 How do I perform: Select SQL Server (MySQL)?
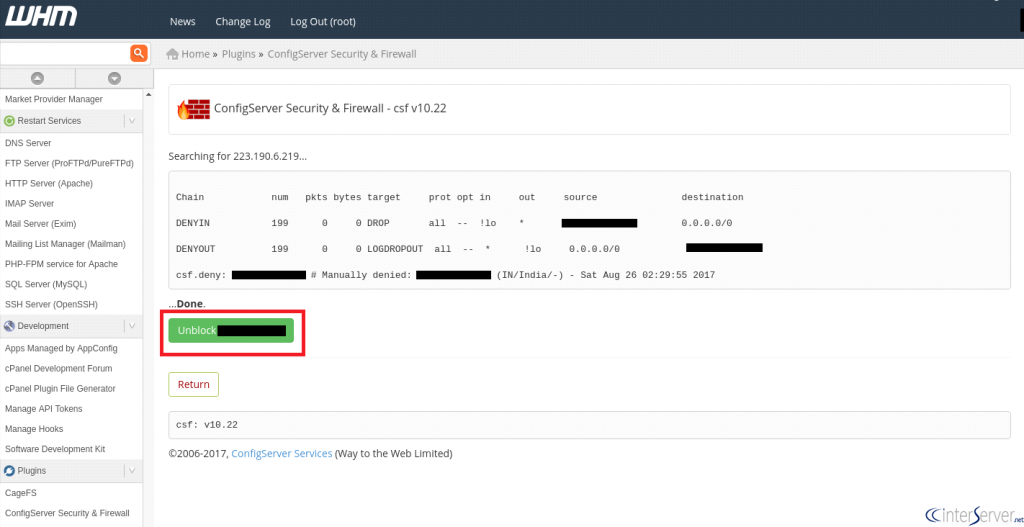pyautogui.click(x=46, y=285)
